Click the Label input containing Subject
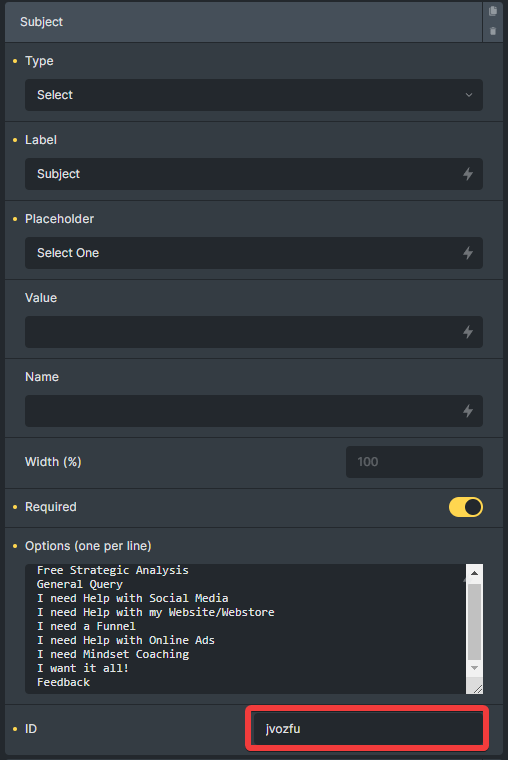508x760 pixels. (x=254, y=174)
